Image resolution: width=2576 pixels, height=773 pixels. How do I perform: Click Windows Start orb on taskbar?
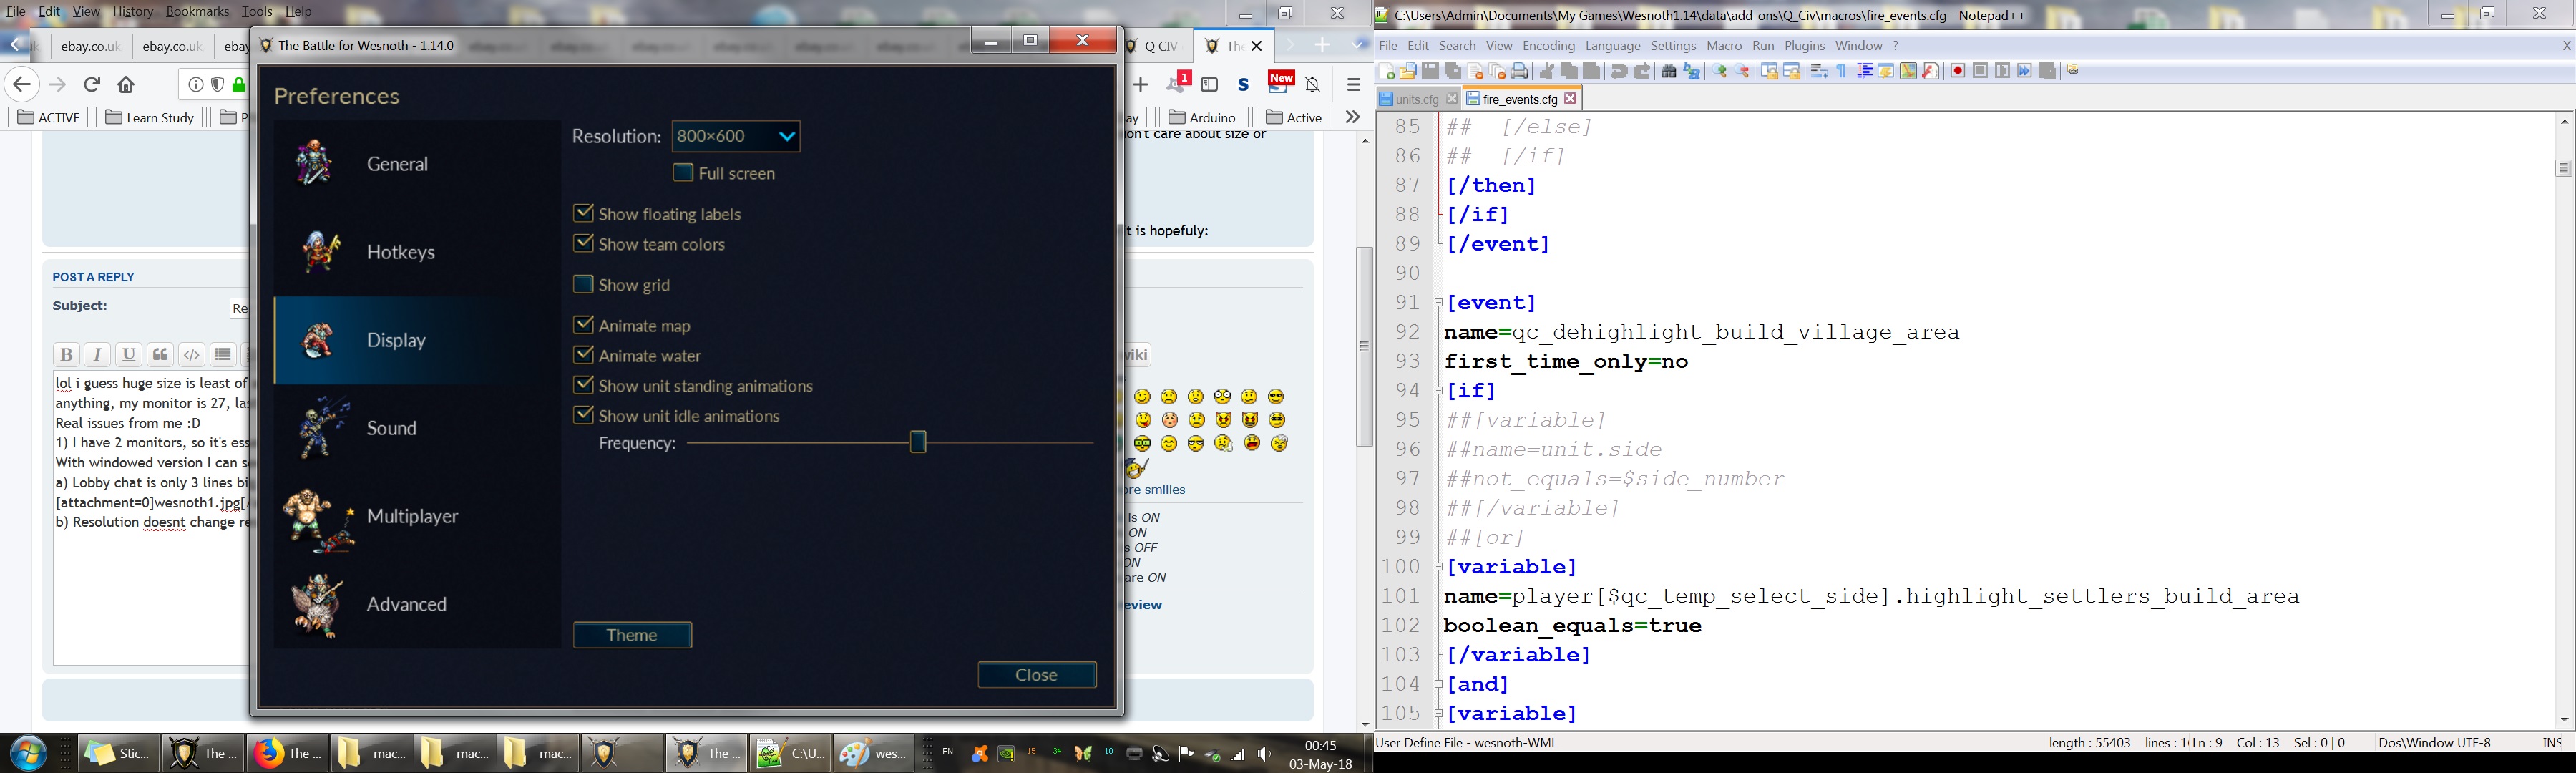tap(28, 753)
